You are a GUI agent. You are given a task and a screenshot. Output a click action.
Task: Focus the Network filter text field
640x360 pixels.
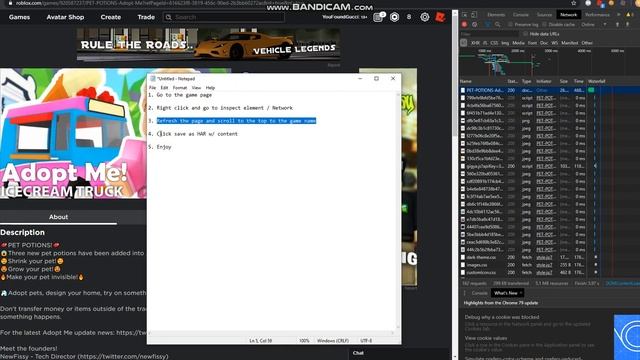click(x=489, y=34)
